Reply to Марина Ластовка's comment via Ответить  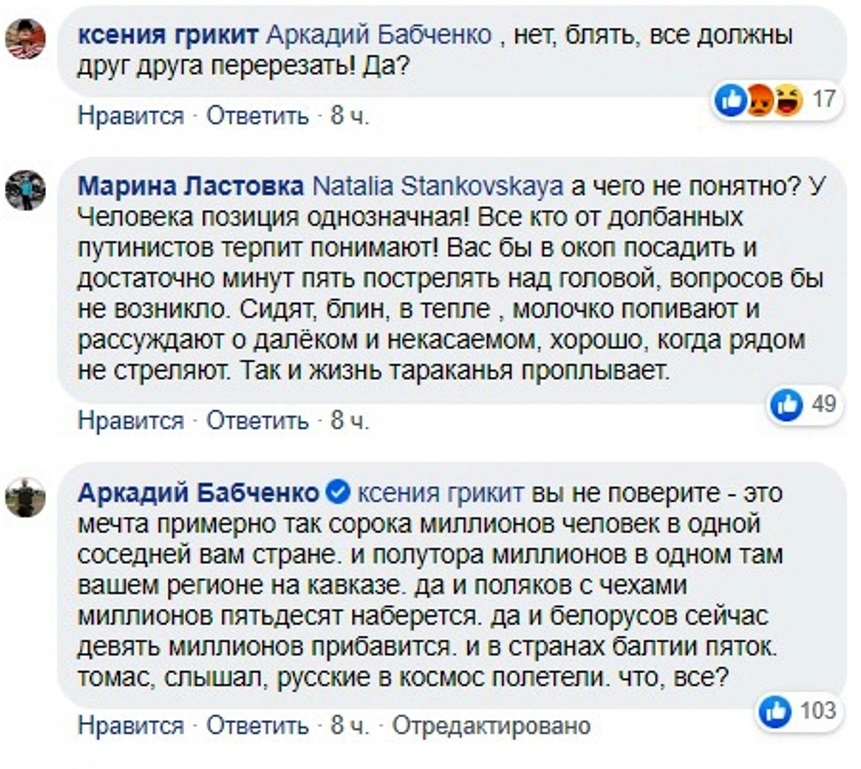258,421
